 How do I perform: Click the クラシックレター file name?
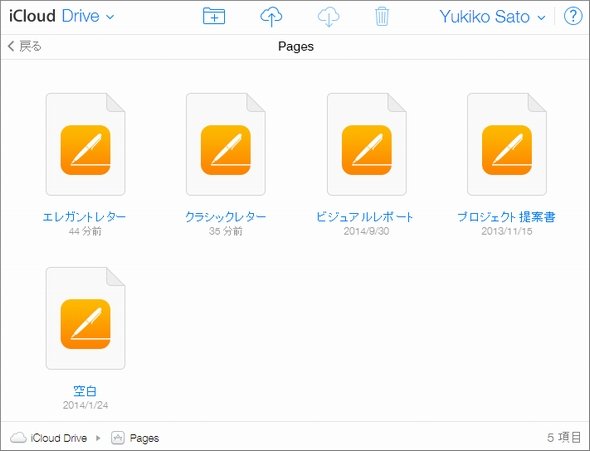coord(225,217)
